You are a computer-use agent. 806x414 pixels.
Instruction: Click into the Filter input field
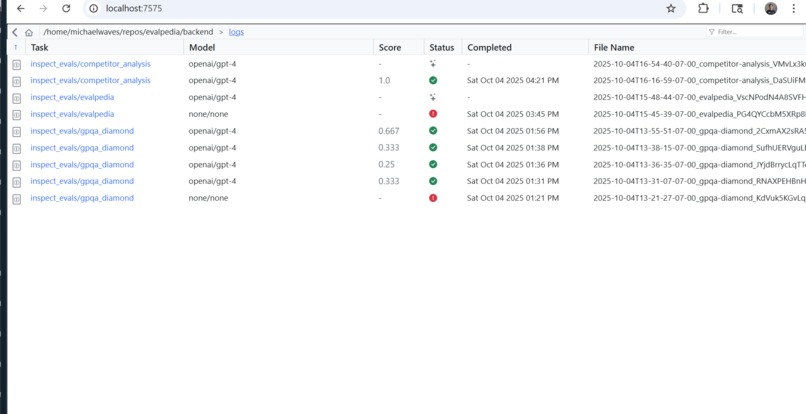(754, 32)
